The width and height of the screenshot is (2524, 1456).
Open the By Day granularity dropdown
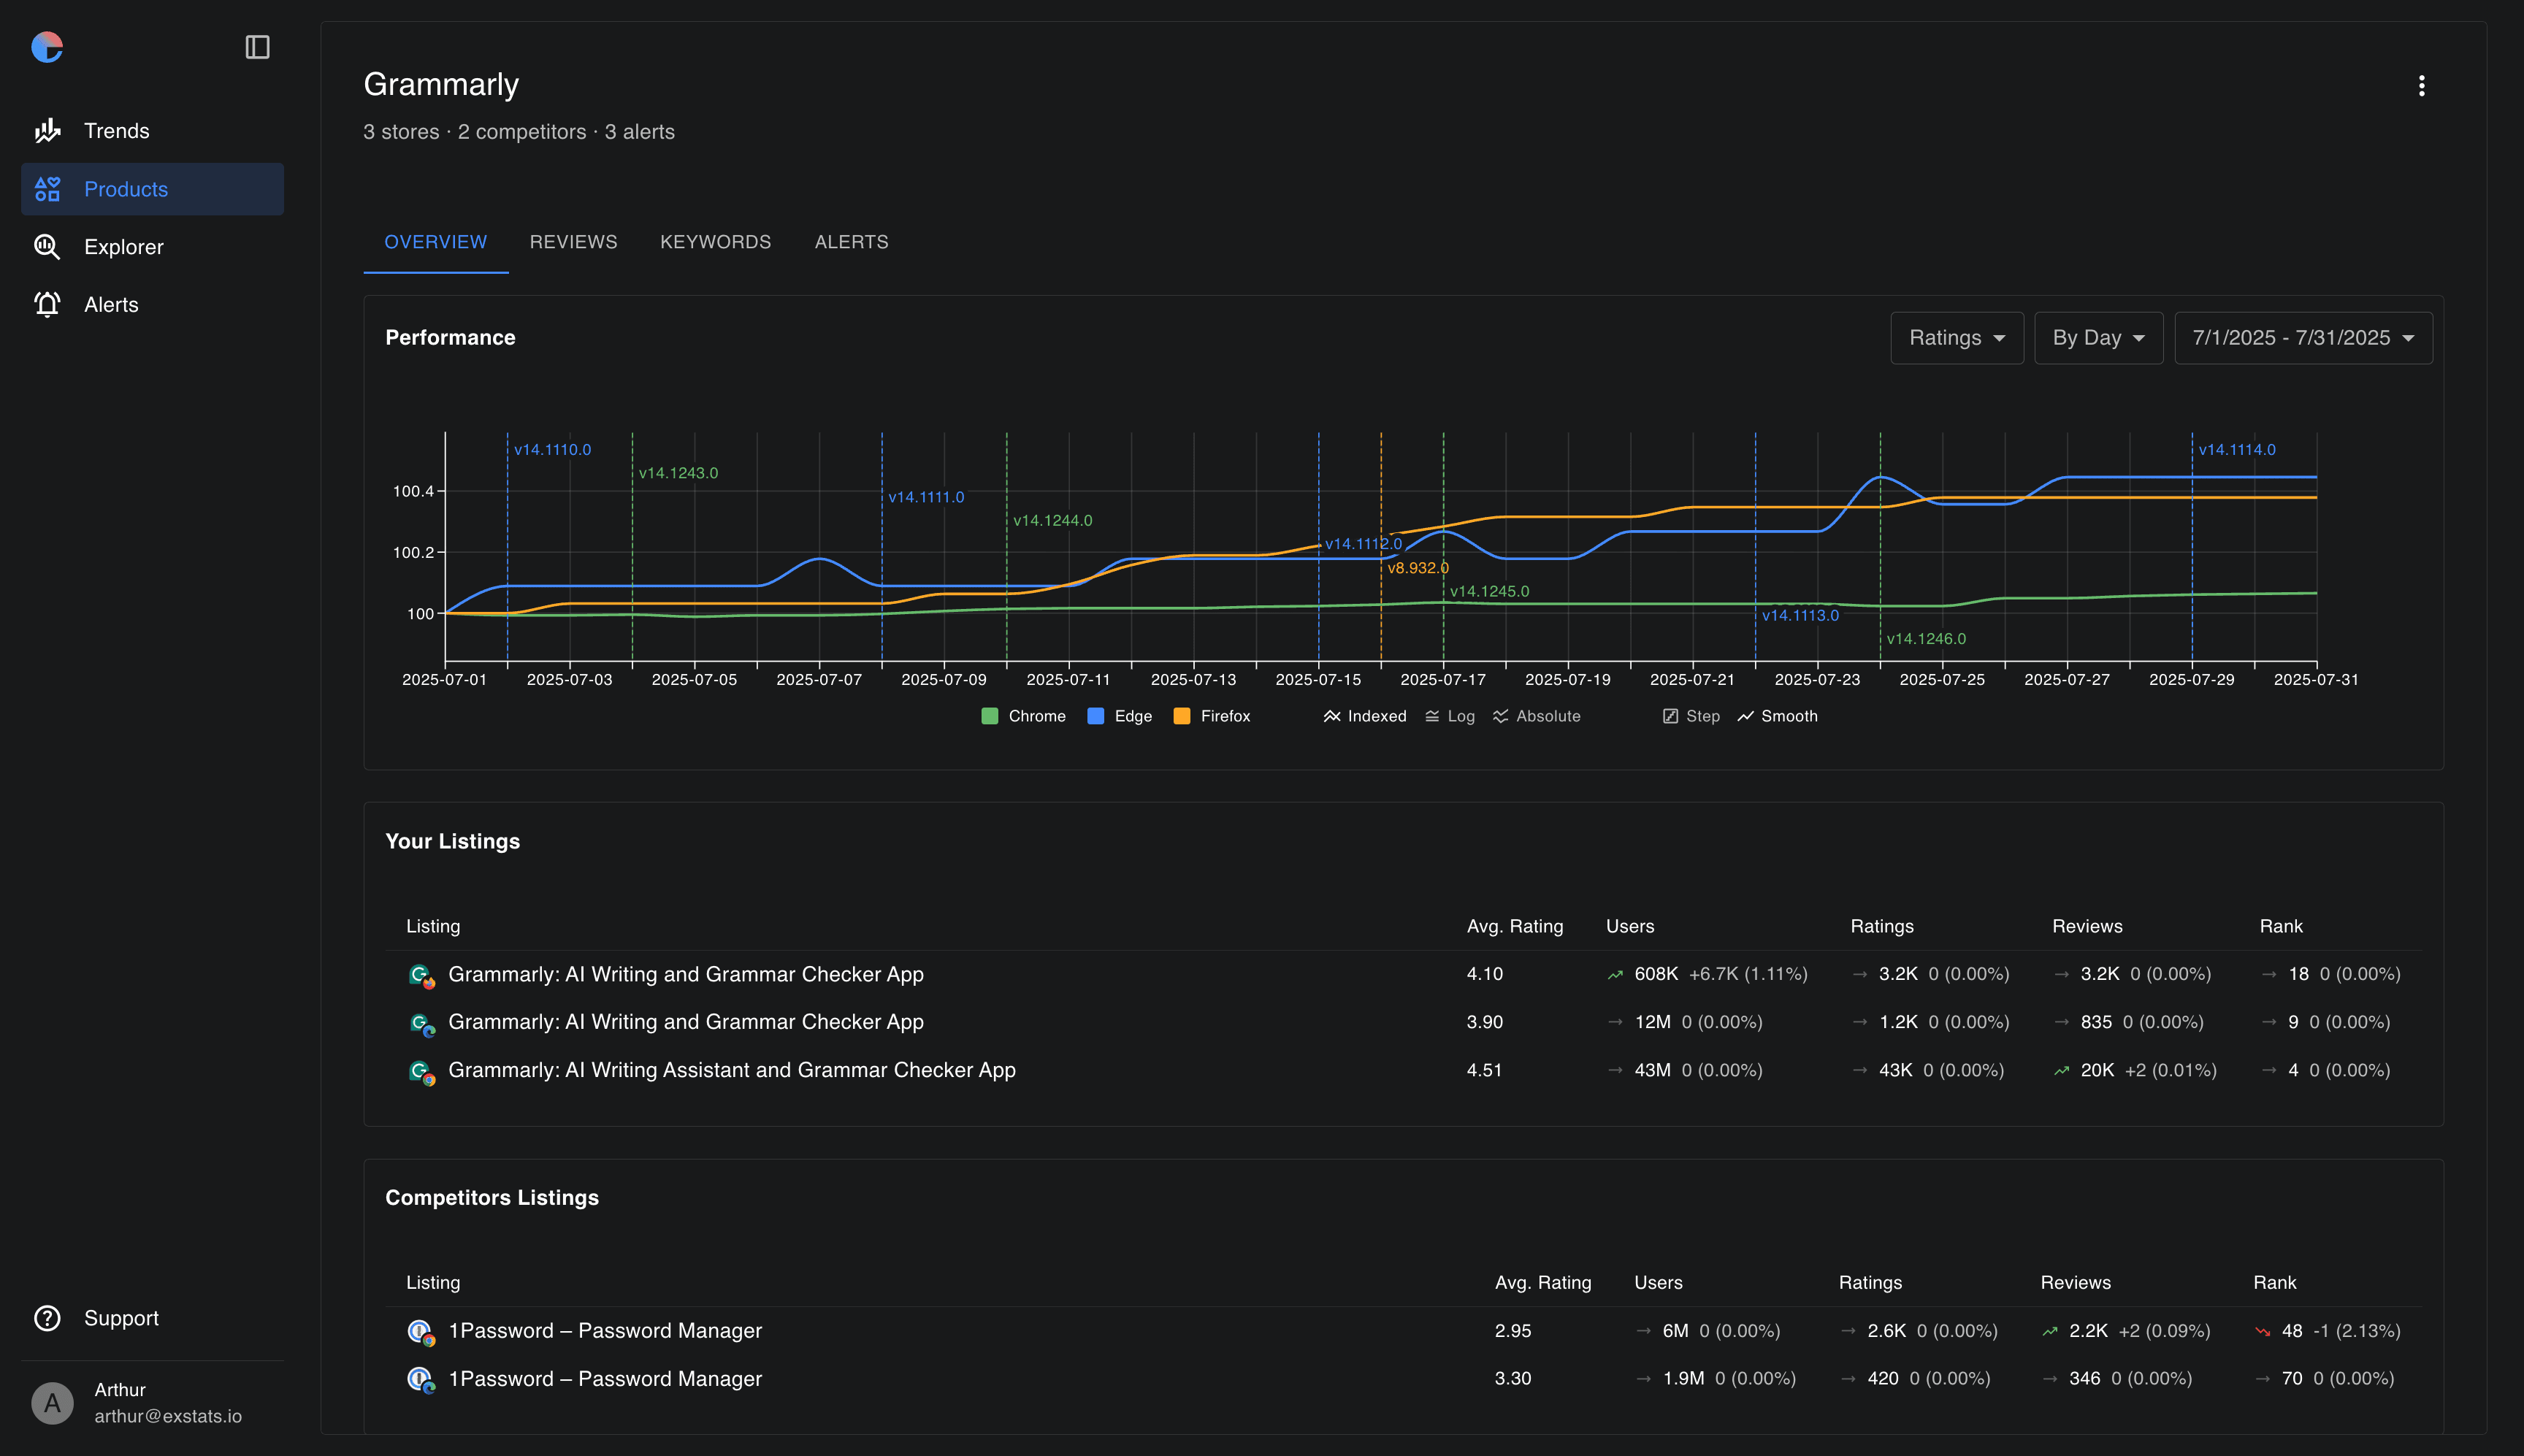[2098, 338]
